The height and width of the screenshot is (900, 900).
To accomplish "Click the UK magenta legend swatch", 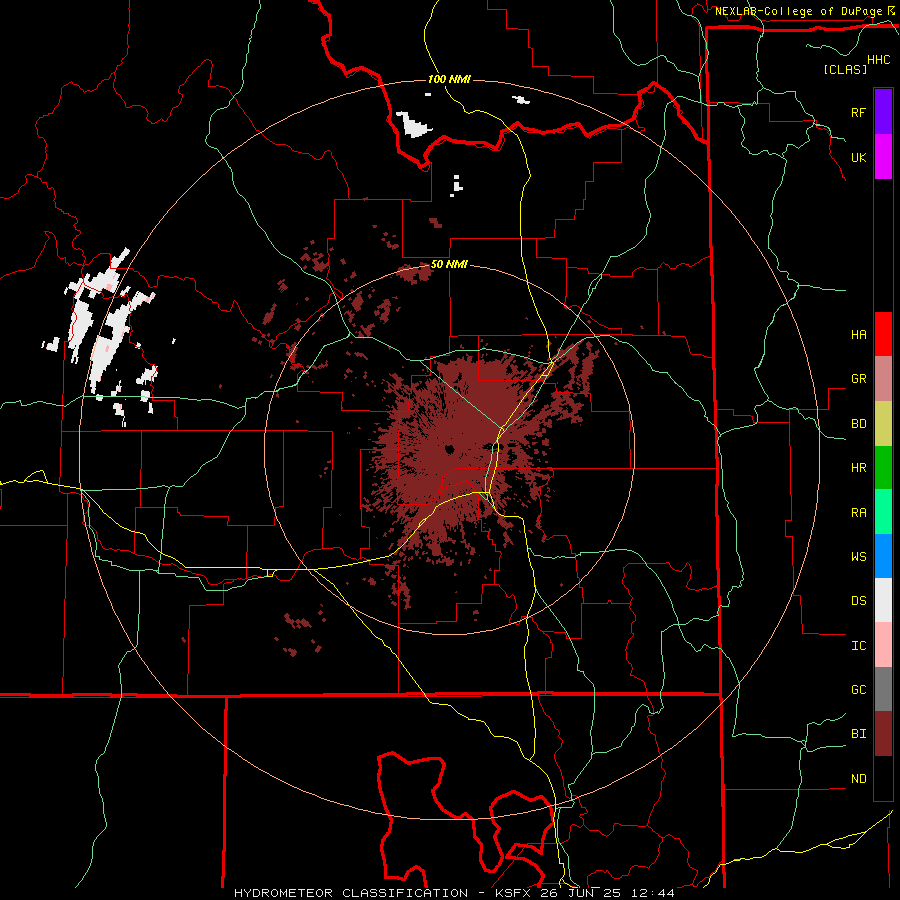I will 883,157.
